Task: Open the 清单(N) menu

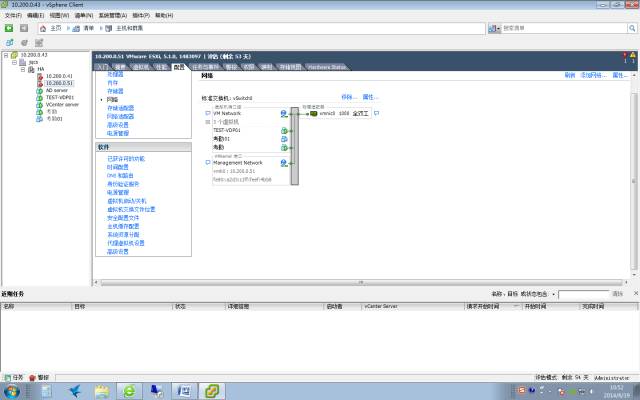Action: [x=84, y=15]
